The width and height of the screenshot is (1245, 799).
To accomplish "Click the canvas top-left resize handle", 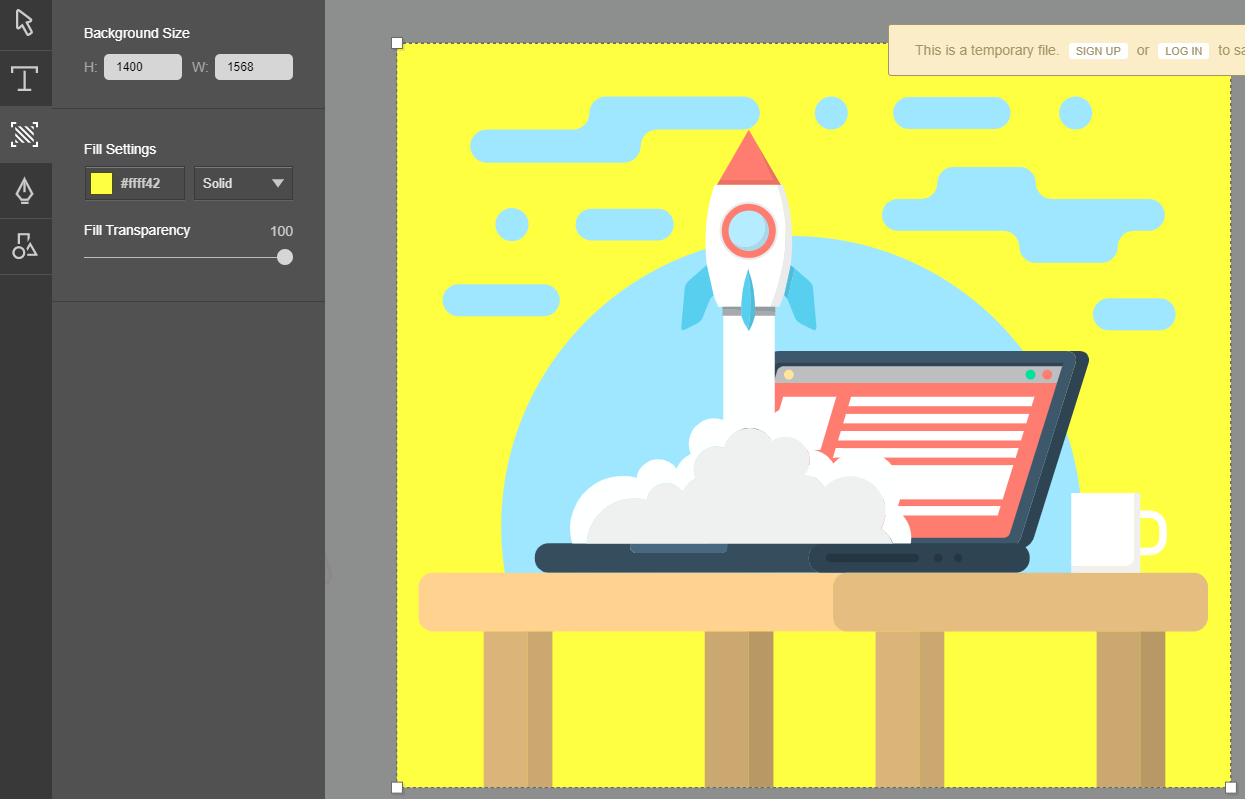I will 397,43.
